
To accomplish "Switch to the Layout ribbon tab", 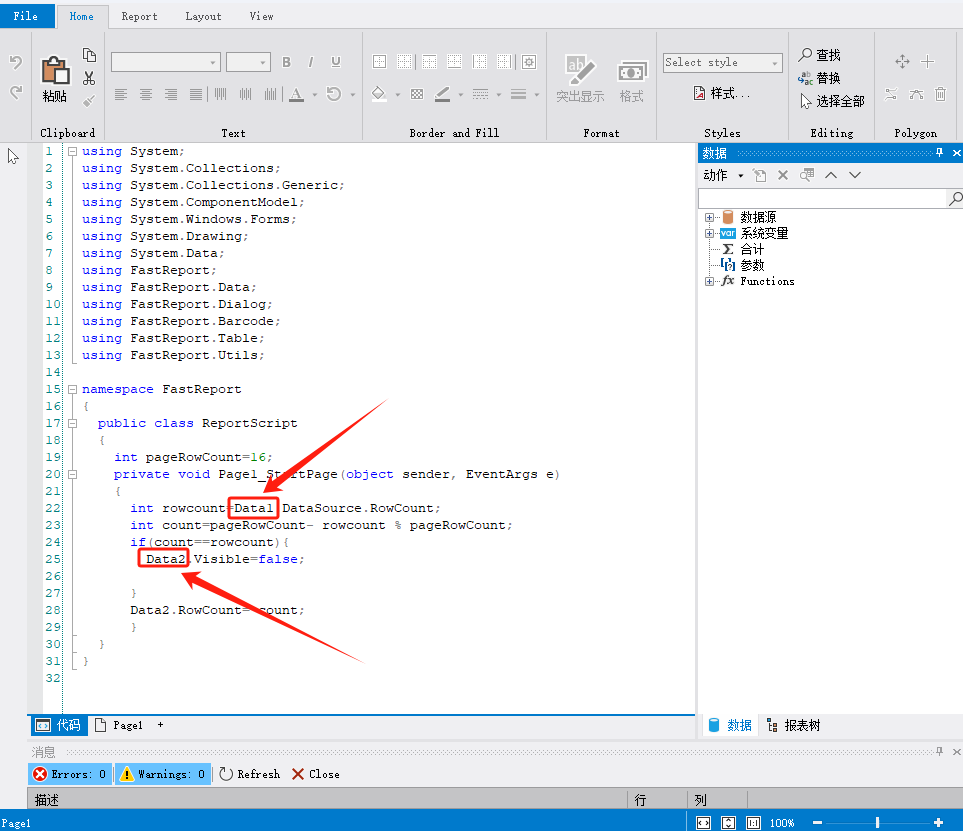I will coord(203,17).
